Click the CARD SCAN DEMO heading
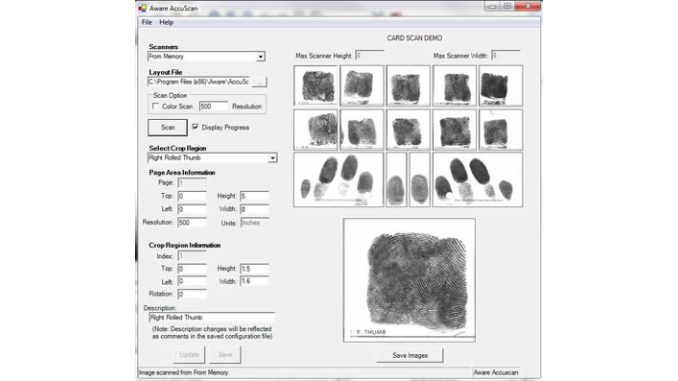 414,38
